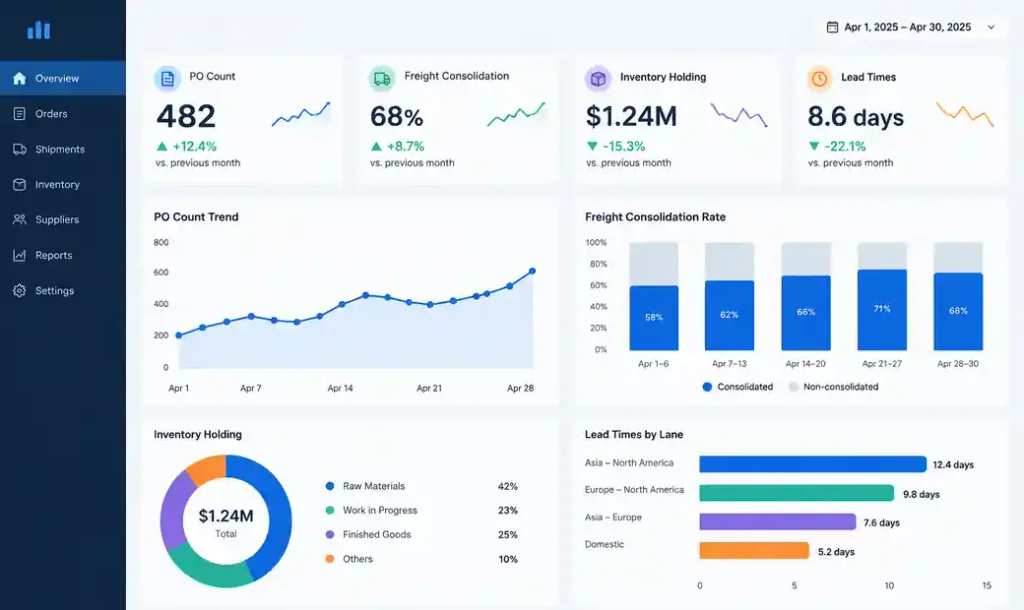The image size is (1024, 610).
Task: Click the Asia – North America lead time bar
Action: pos(812,464)
